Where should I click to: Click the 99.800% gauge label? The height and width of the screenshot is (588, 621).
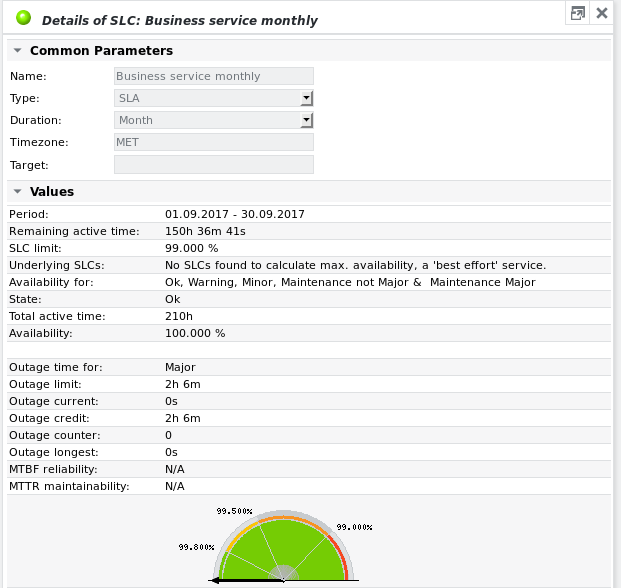(196, 547)
